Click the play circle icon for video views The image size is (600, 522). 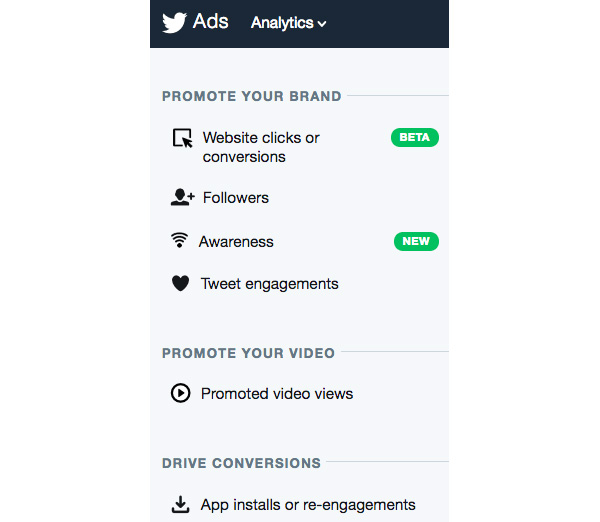coord(180,393)
